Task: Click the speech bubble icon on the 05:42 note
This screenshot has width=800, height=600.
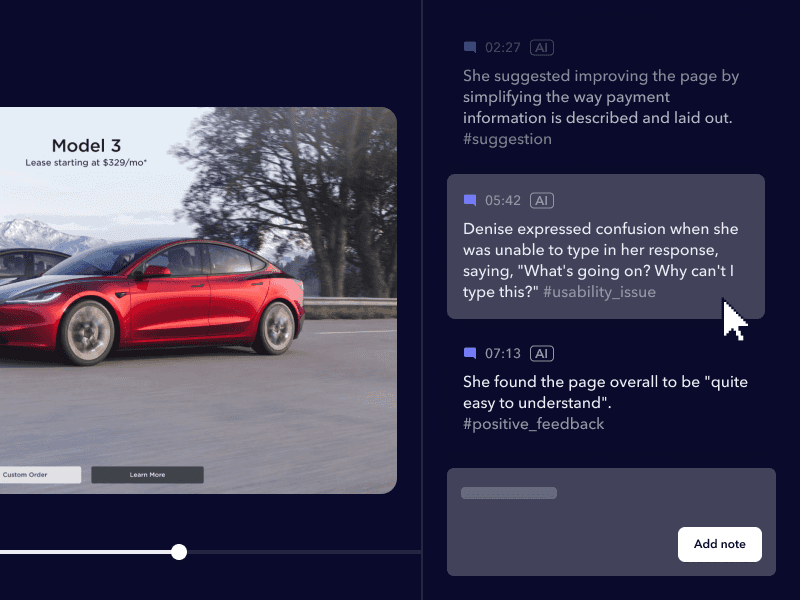Action: (471, 200)
